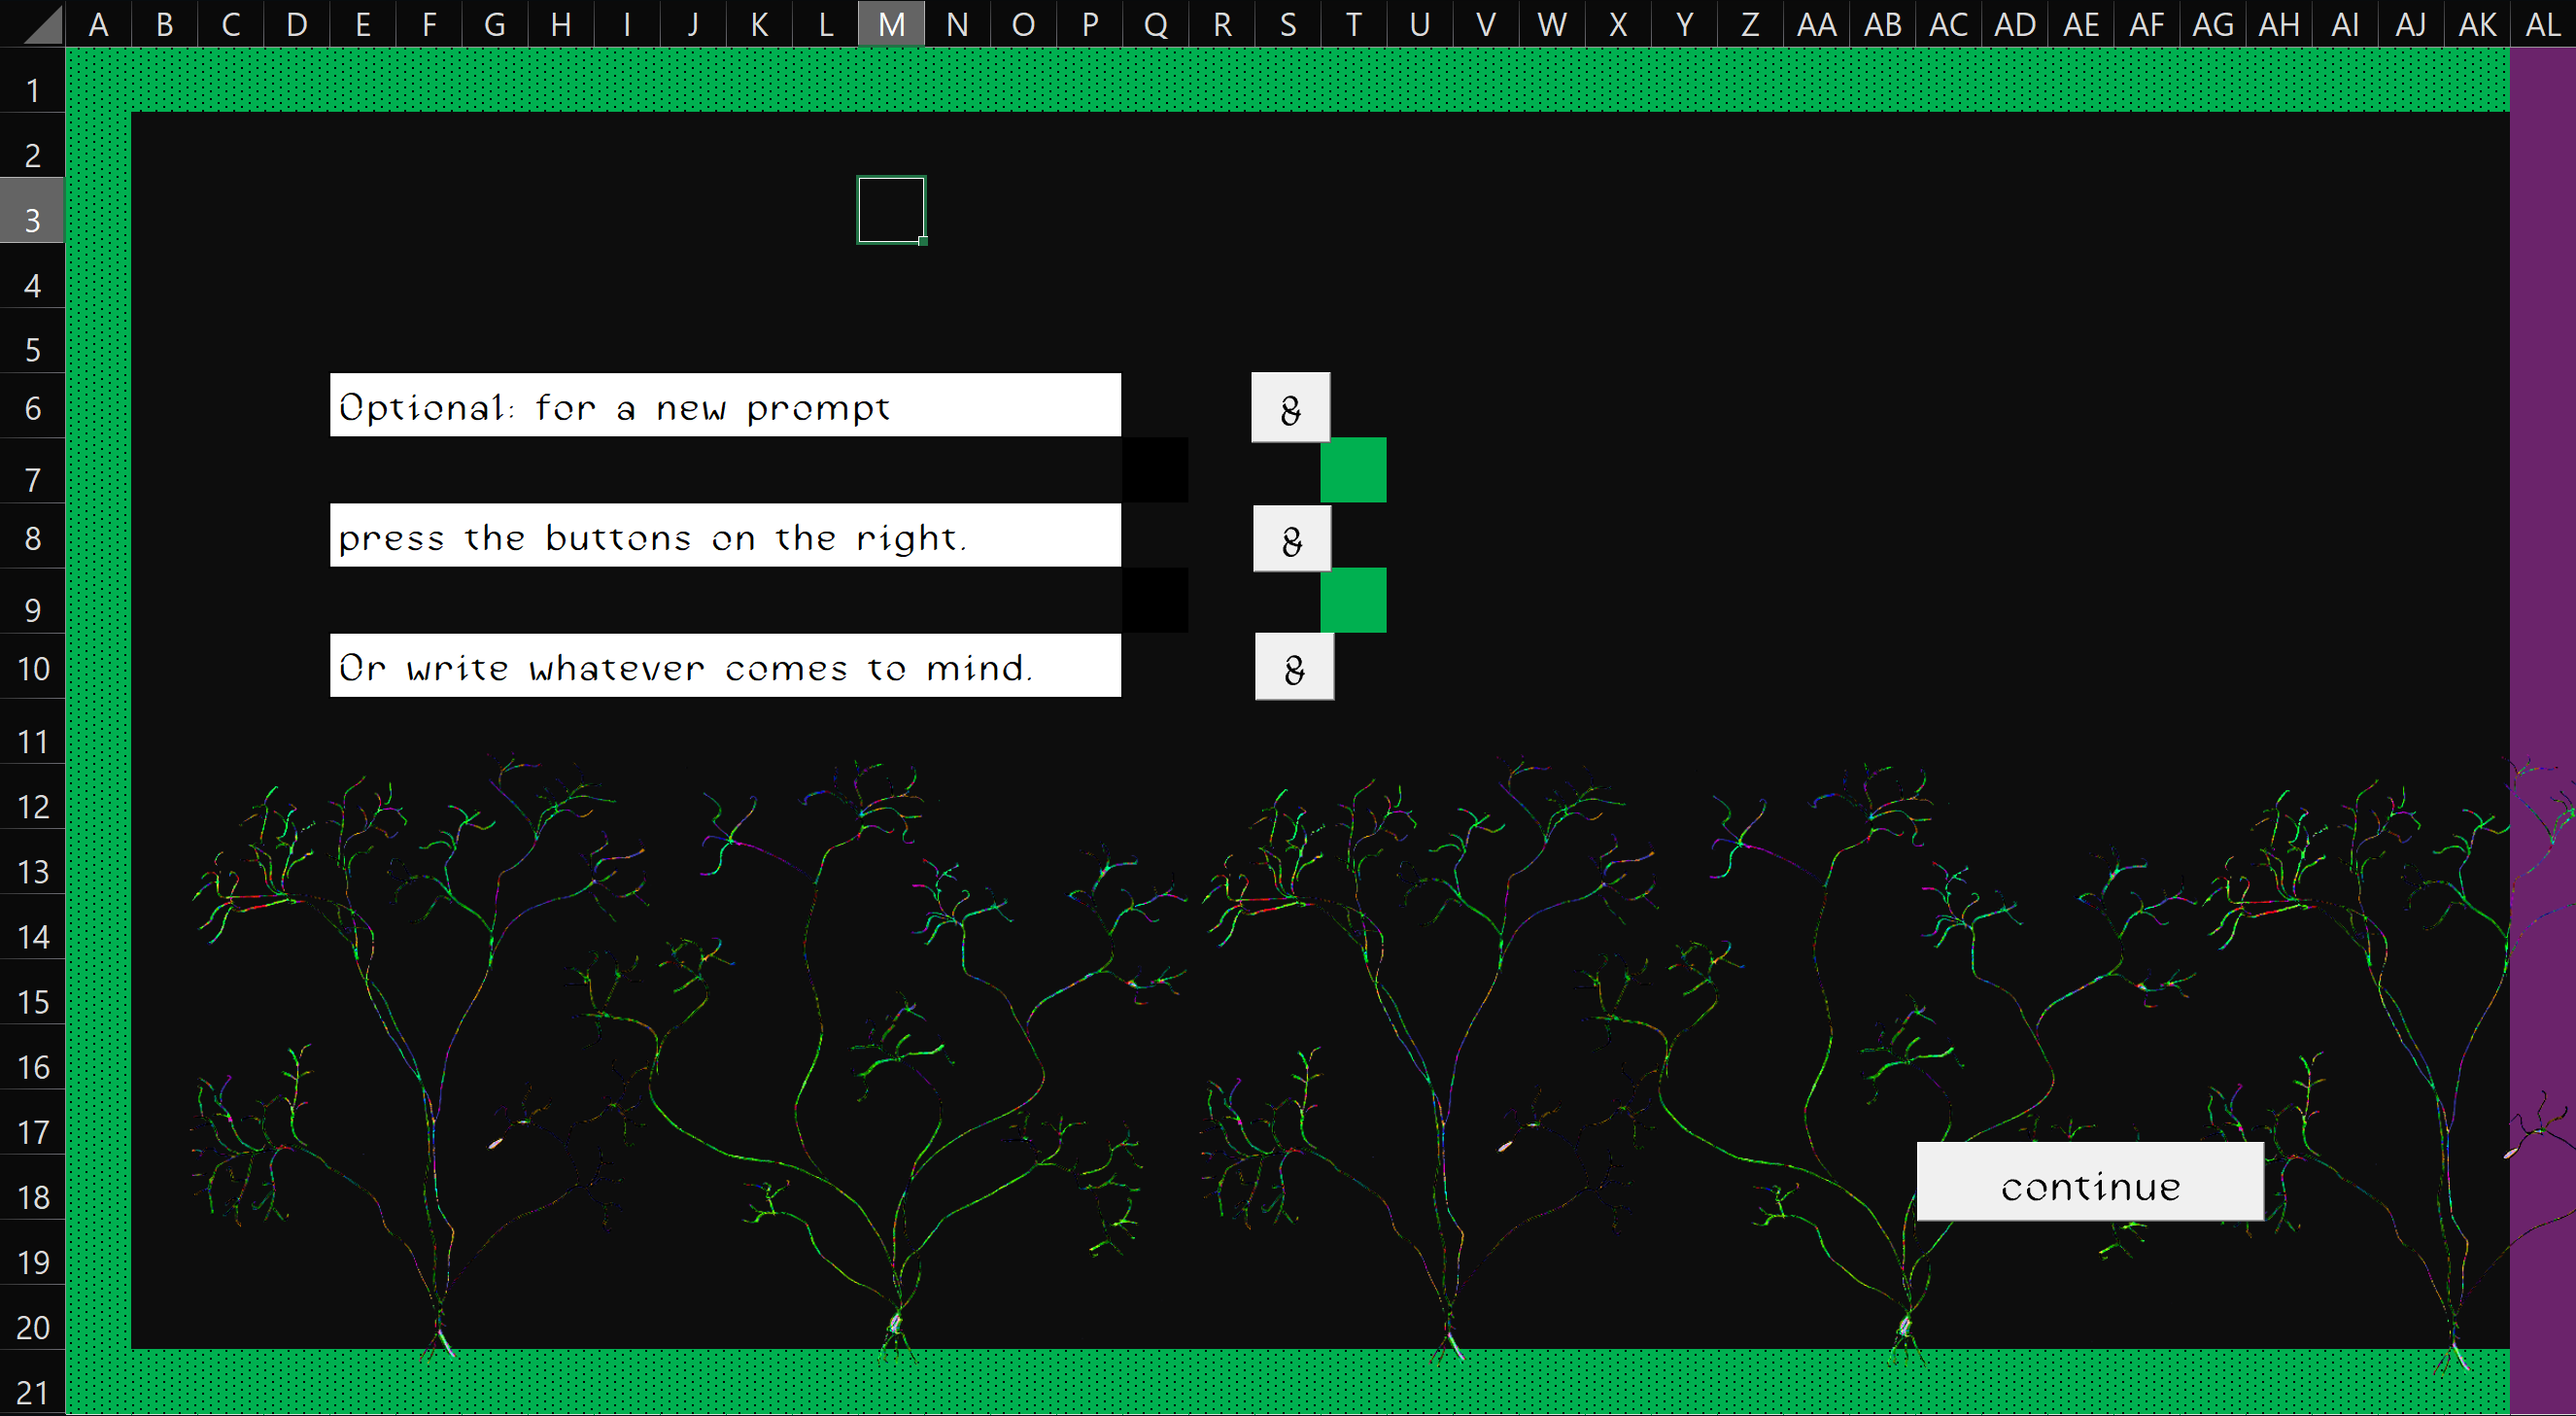
Task: Click the continue button
Action: (x=2089, y=1181)
